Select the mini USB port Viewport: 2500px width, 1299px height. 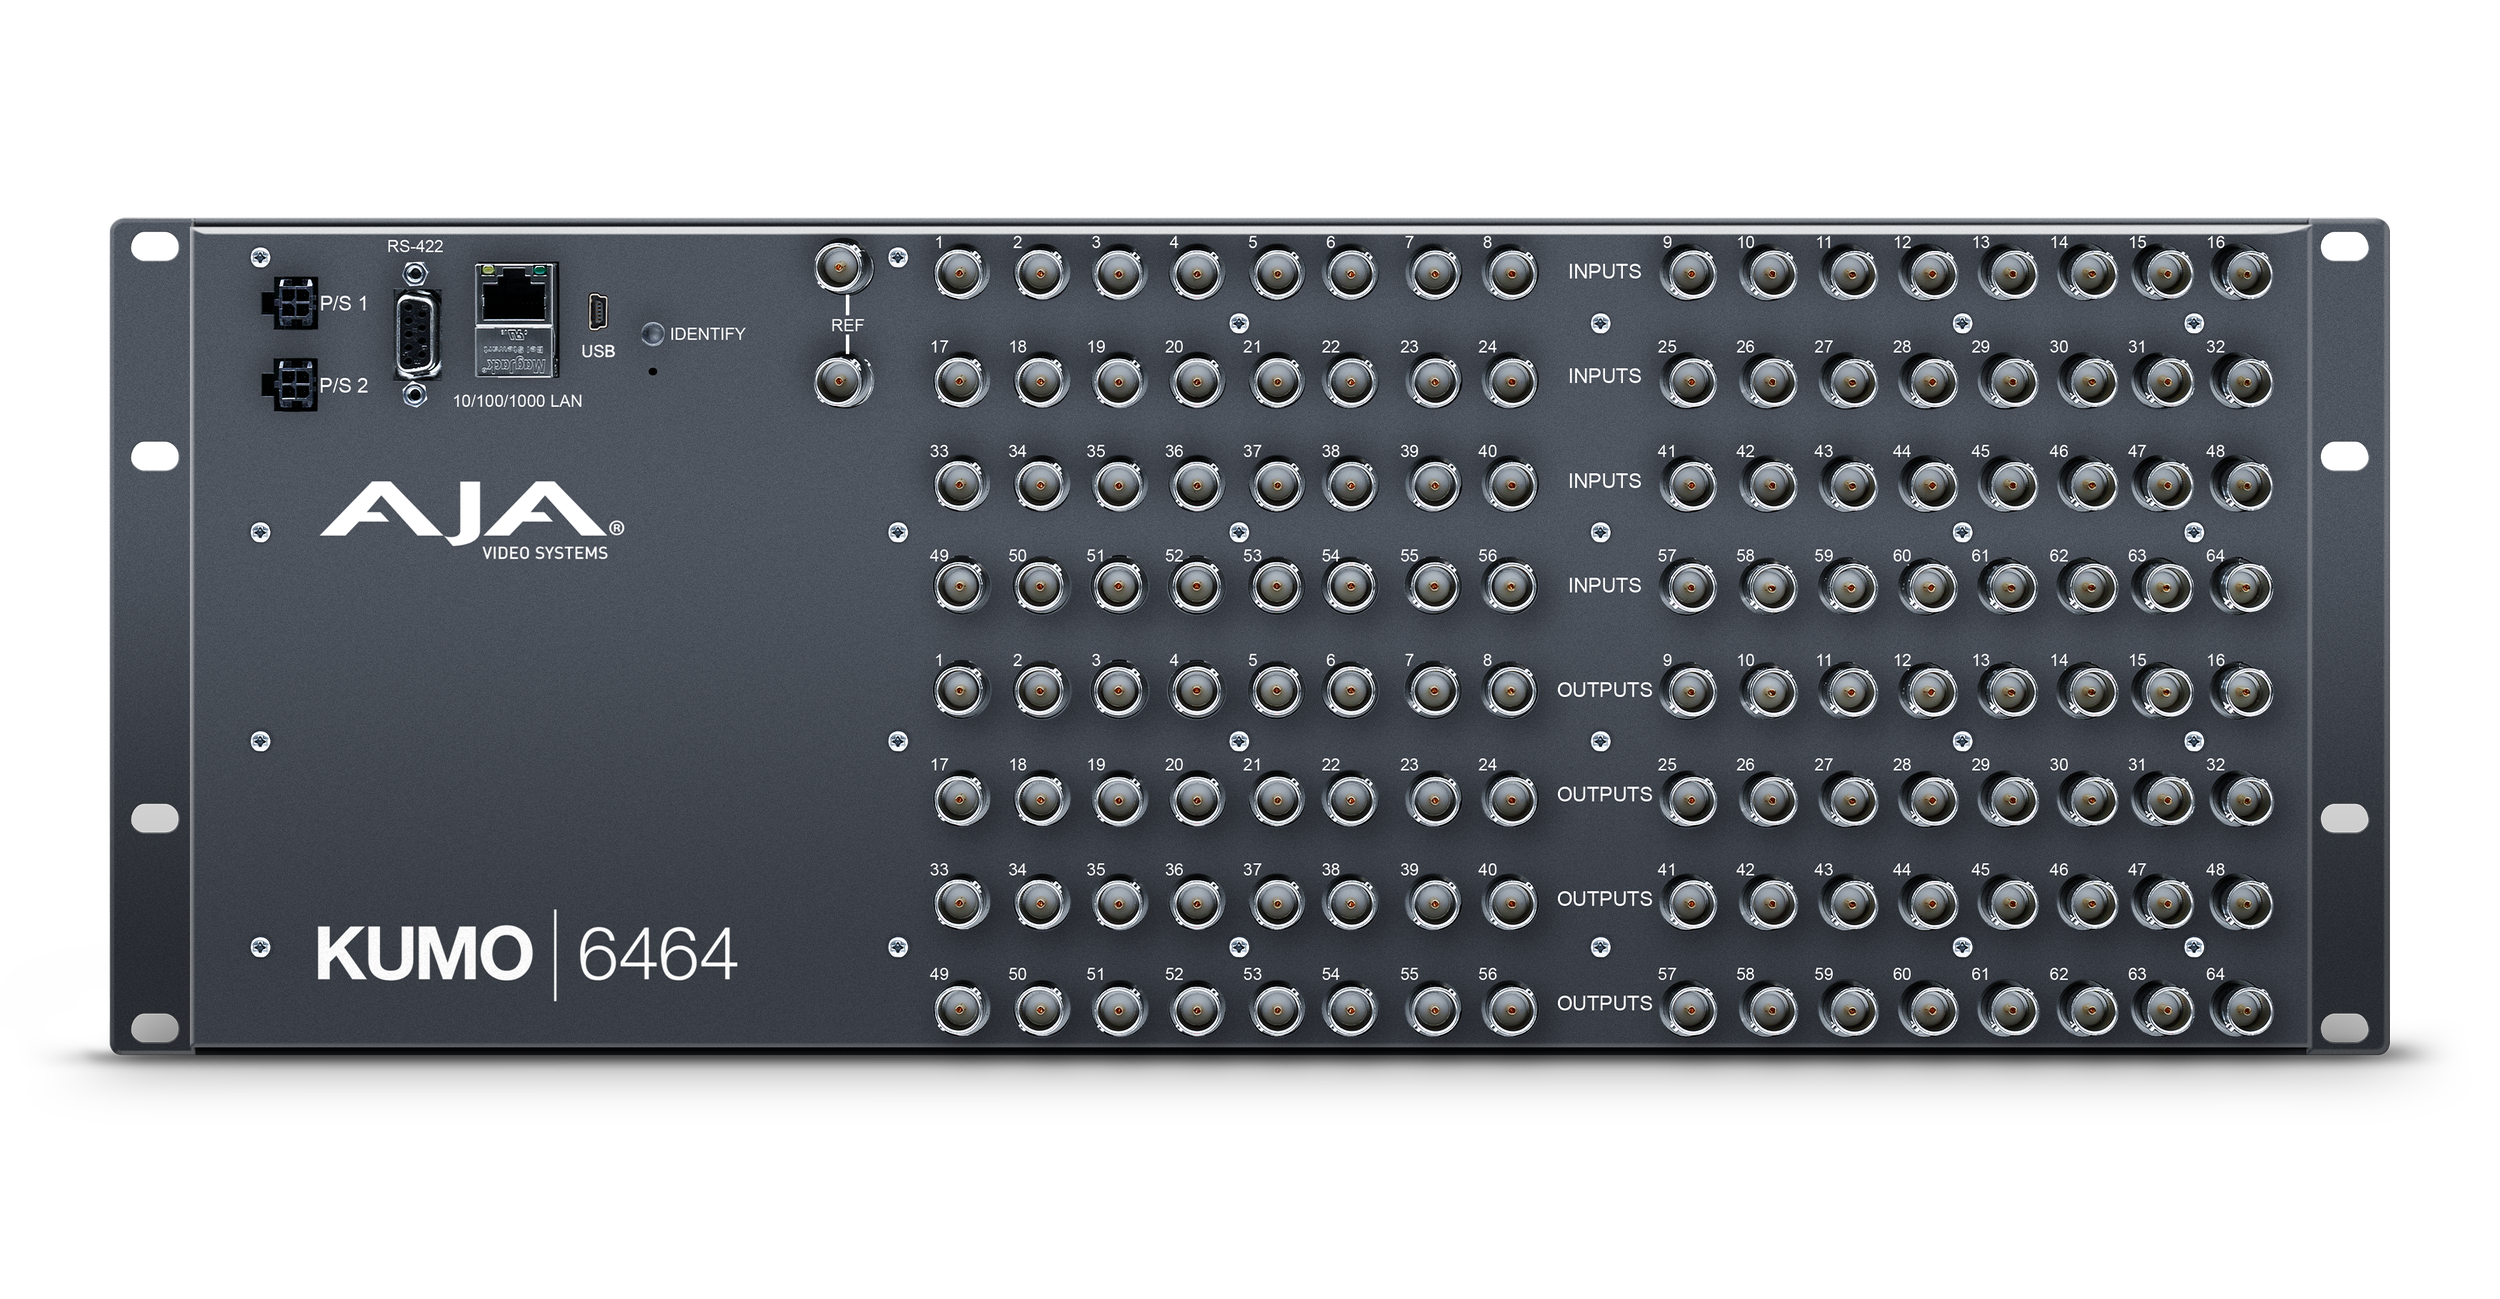tap(598, 311)
